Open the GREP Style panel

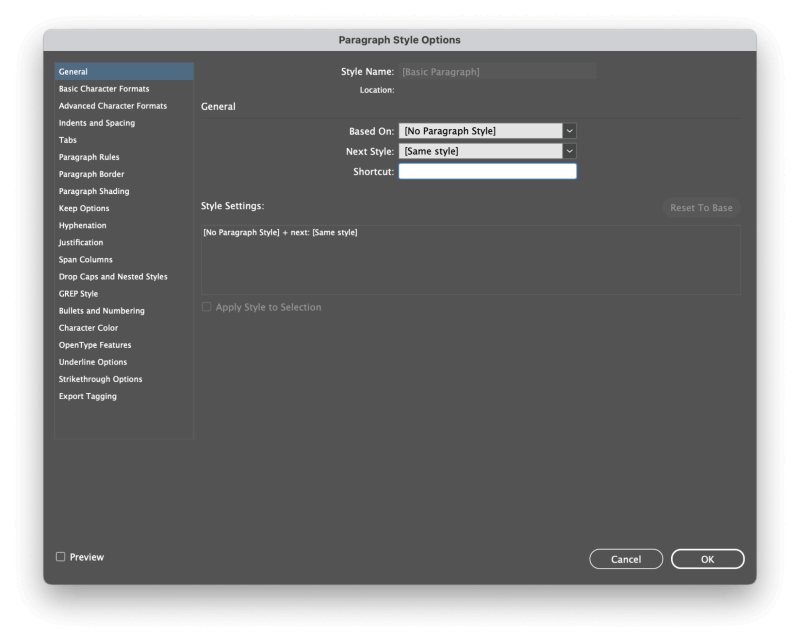coord(78,293)
